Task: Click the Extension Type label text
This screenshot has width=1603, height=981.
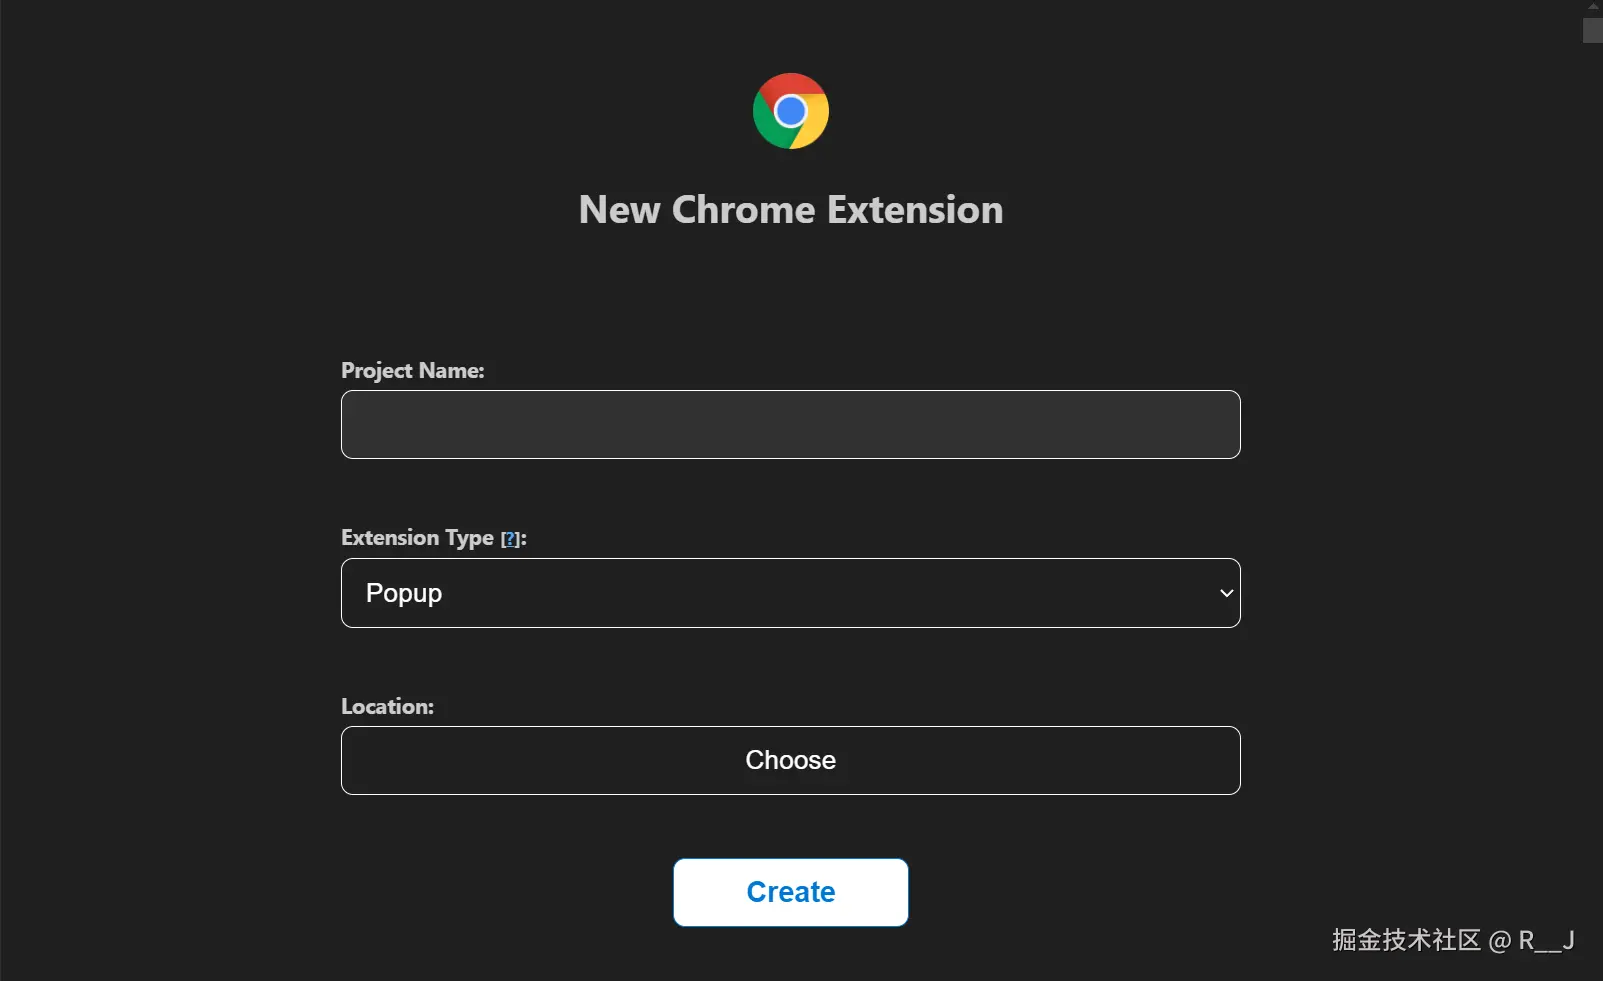Action: [x=417, y=538]
